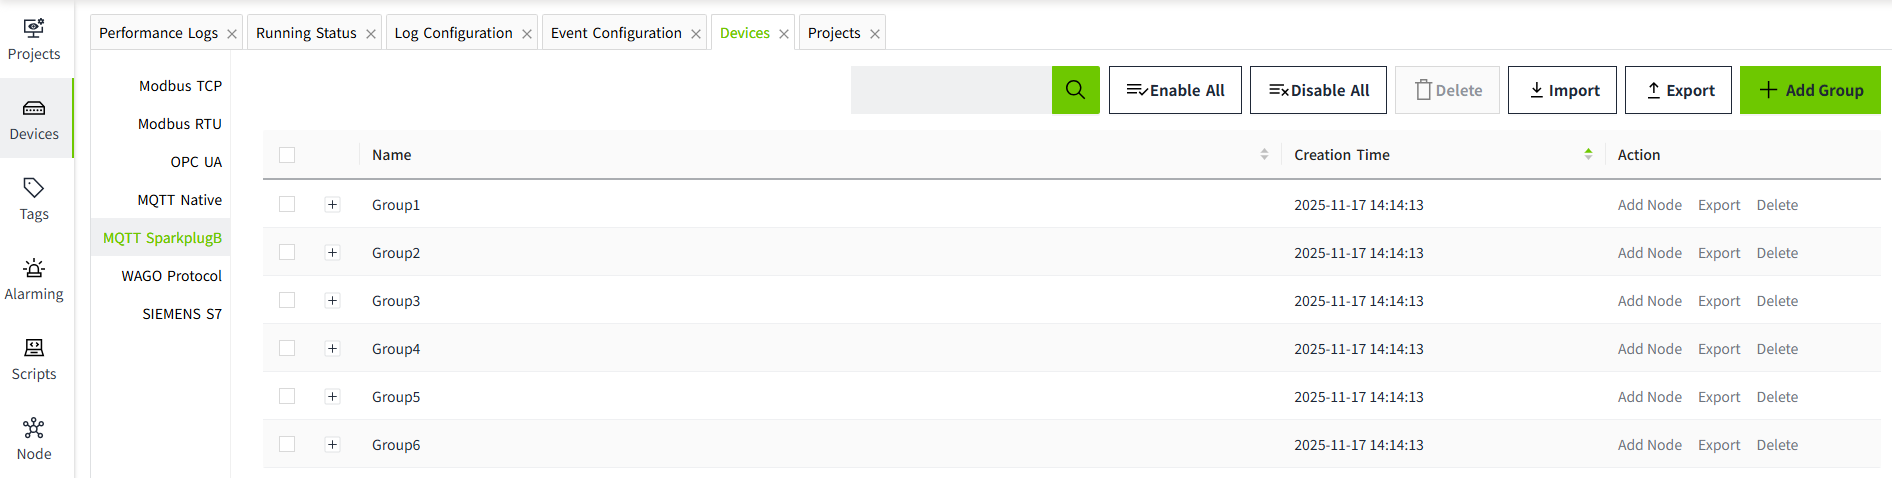The image size is (1892, 478).
Task: Close the Performance Logs tab
Action: pos(232,34)
